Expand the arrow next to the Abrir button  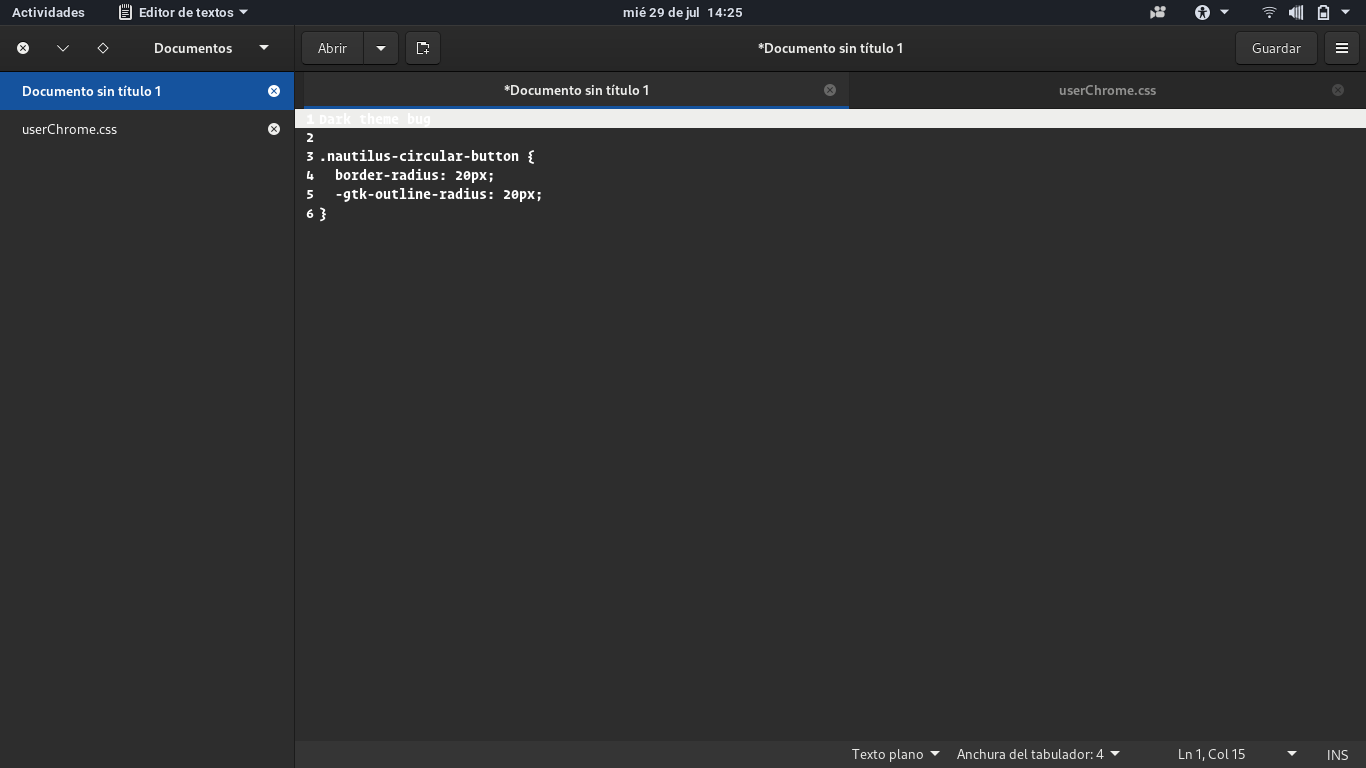pos(380,47)
